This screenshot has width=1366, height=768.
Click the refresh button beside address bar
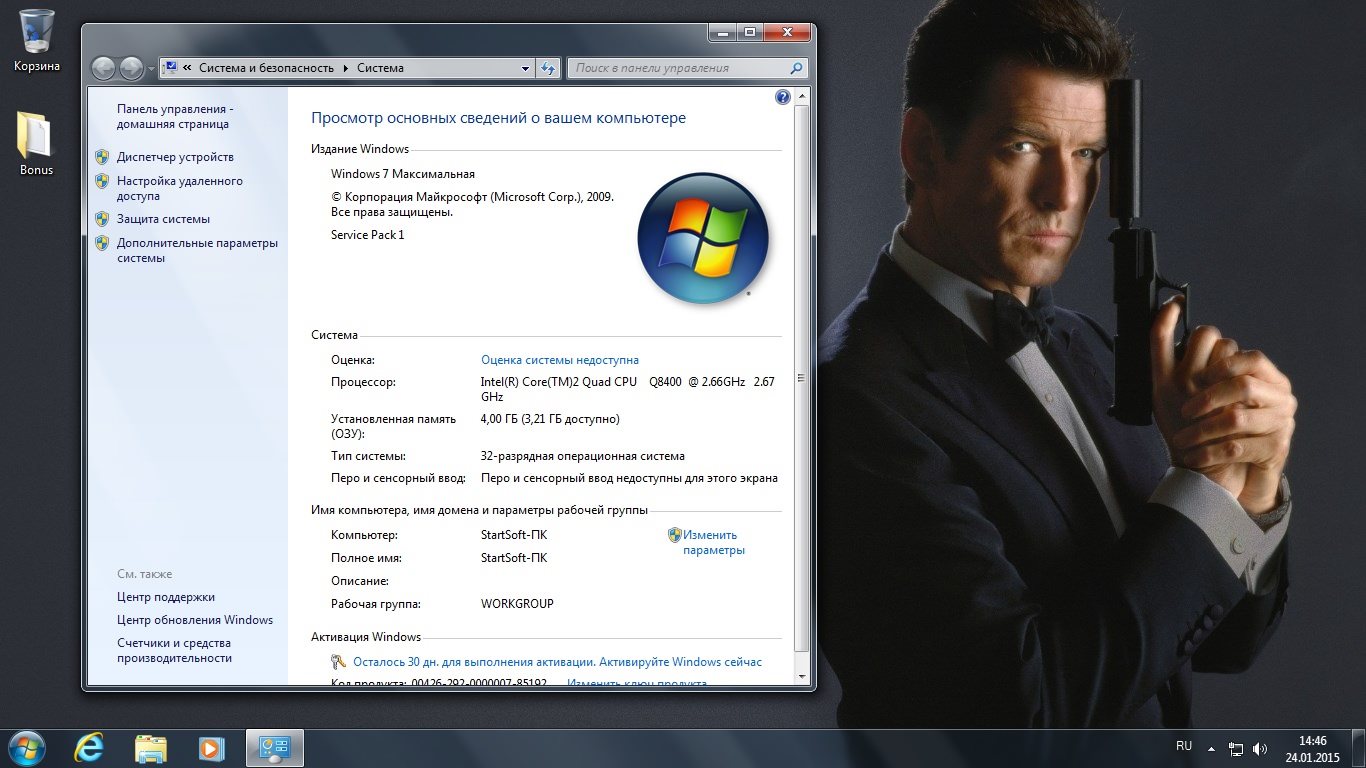click(x=548, y=68)
